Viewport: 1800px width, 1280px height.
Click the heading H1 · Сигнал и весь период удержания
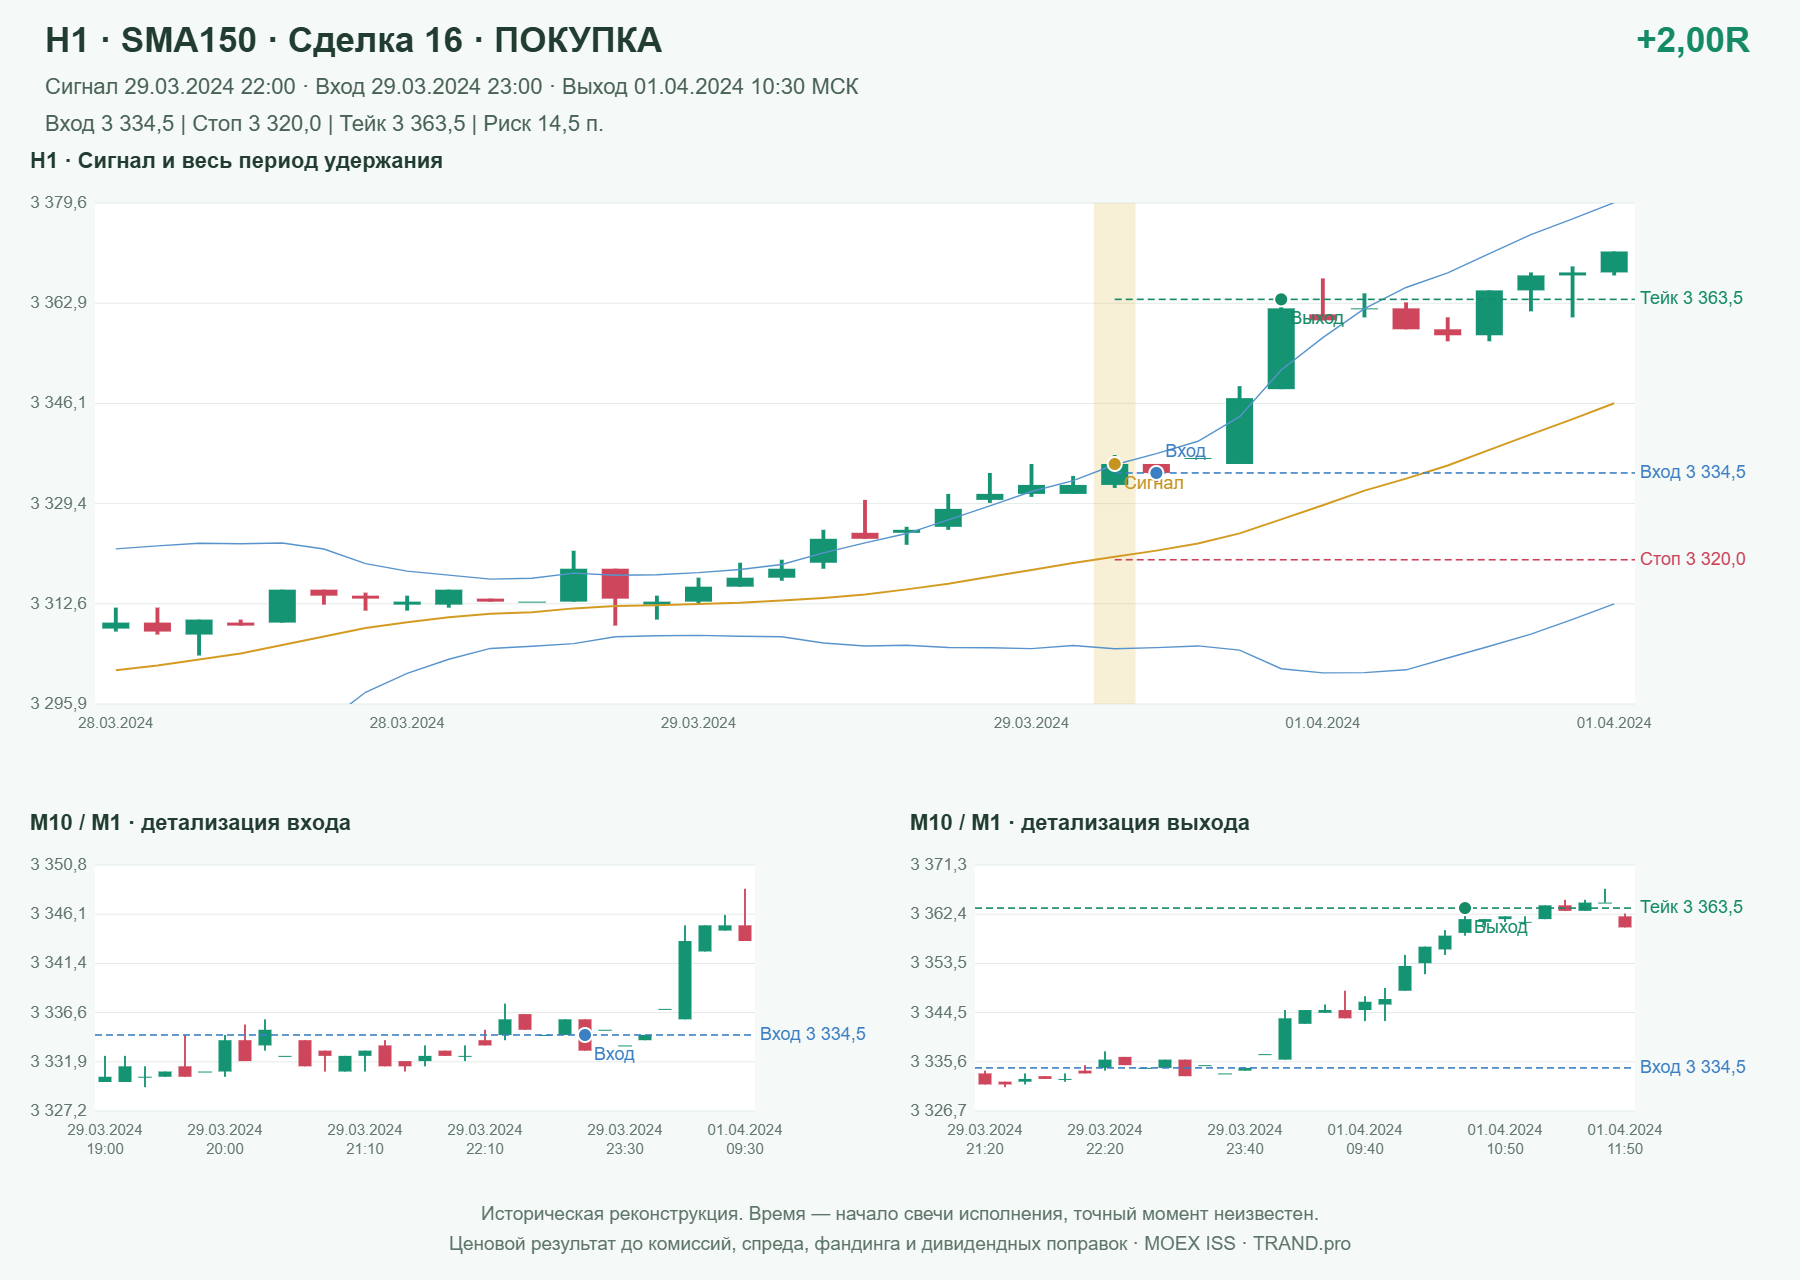click(x=237, y=161)
